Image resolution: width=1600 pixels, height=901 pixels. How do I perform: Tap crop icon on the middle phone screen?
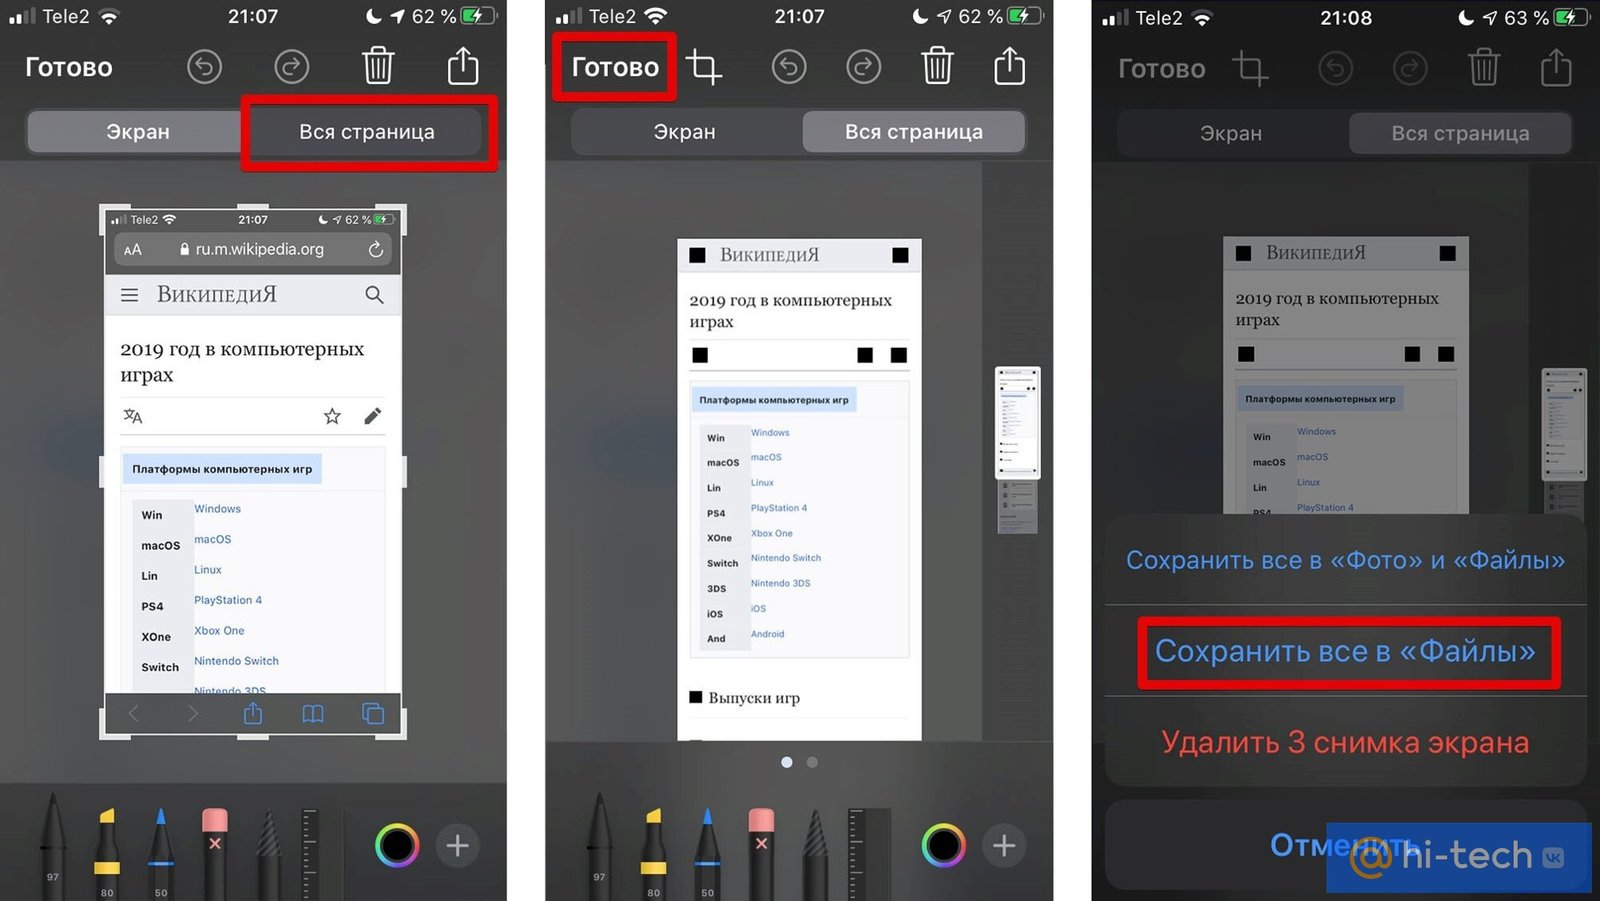[704, 67]
